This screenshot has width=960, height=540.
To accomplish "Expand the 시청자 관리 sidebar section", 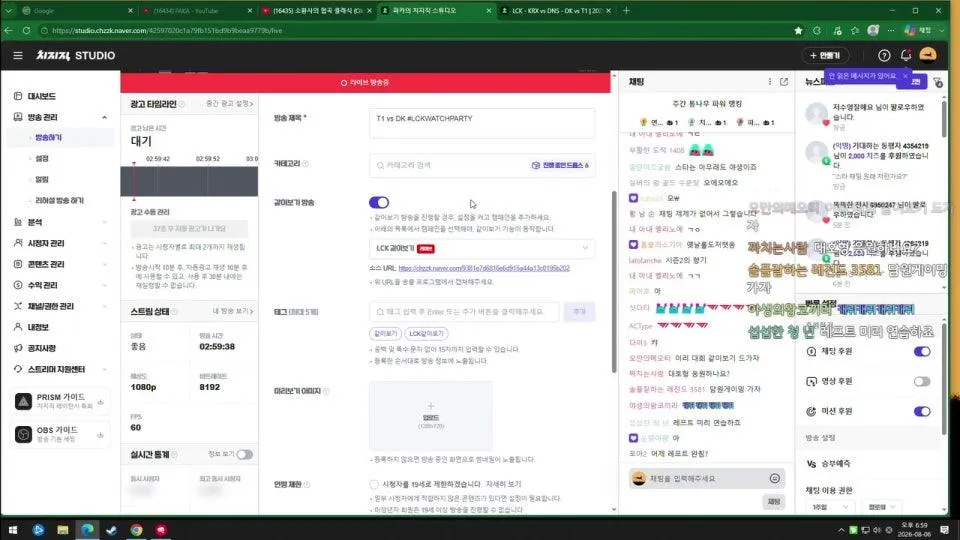I will pos(105,243).
